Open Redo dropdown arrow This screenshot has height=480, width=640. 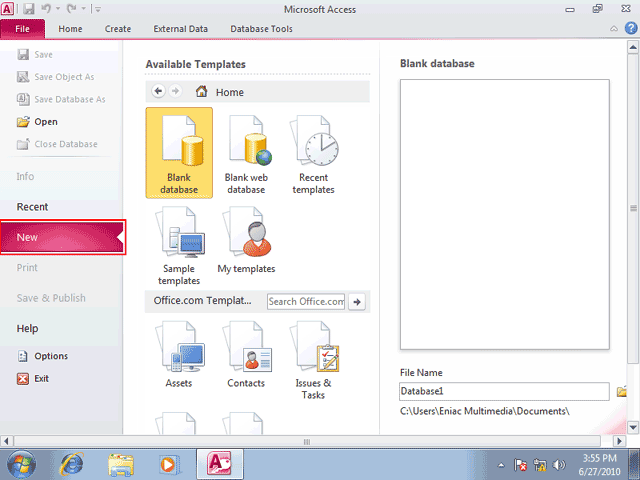[x=84, y=9]
